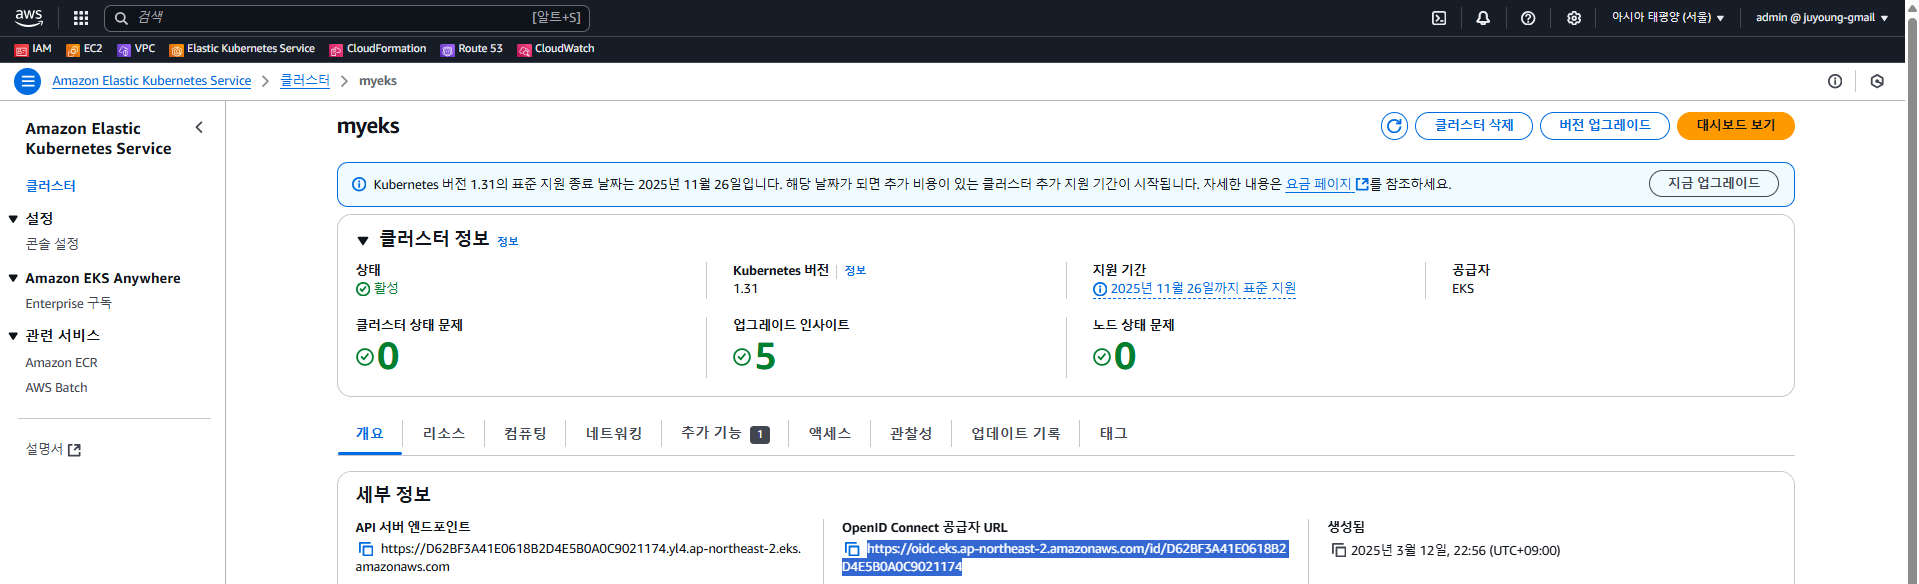The width and height of the screenshot is (1919, 584).
Task: Open Enterprise 구독 in the sidebar
Action: pos(69,304)
